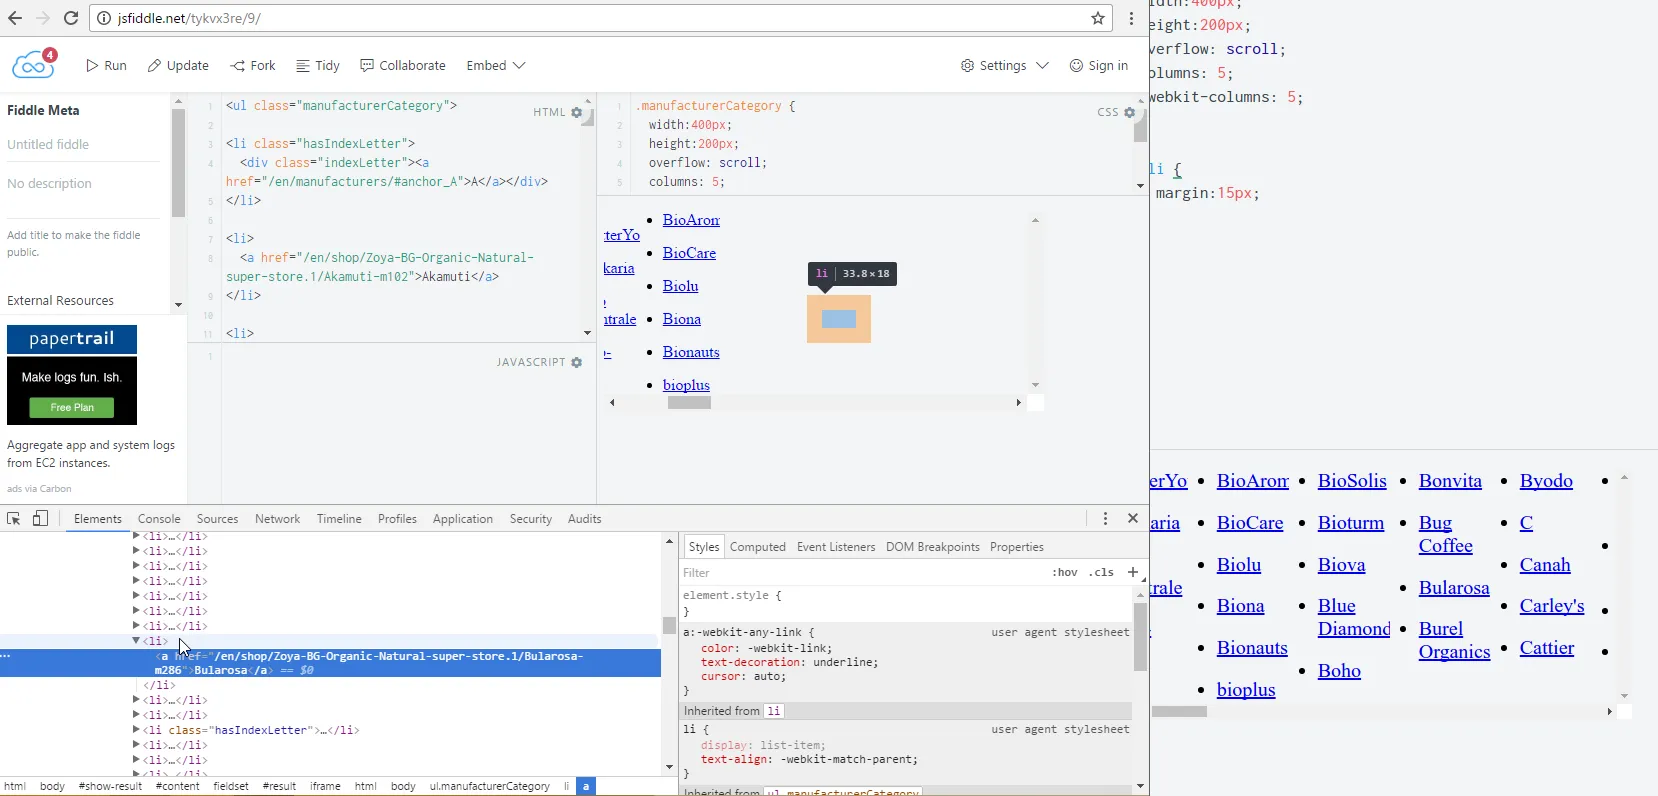Toggle the DevTools device toolbar

pyautogui.click(x=40, y=518)
